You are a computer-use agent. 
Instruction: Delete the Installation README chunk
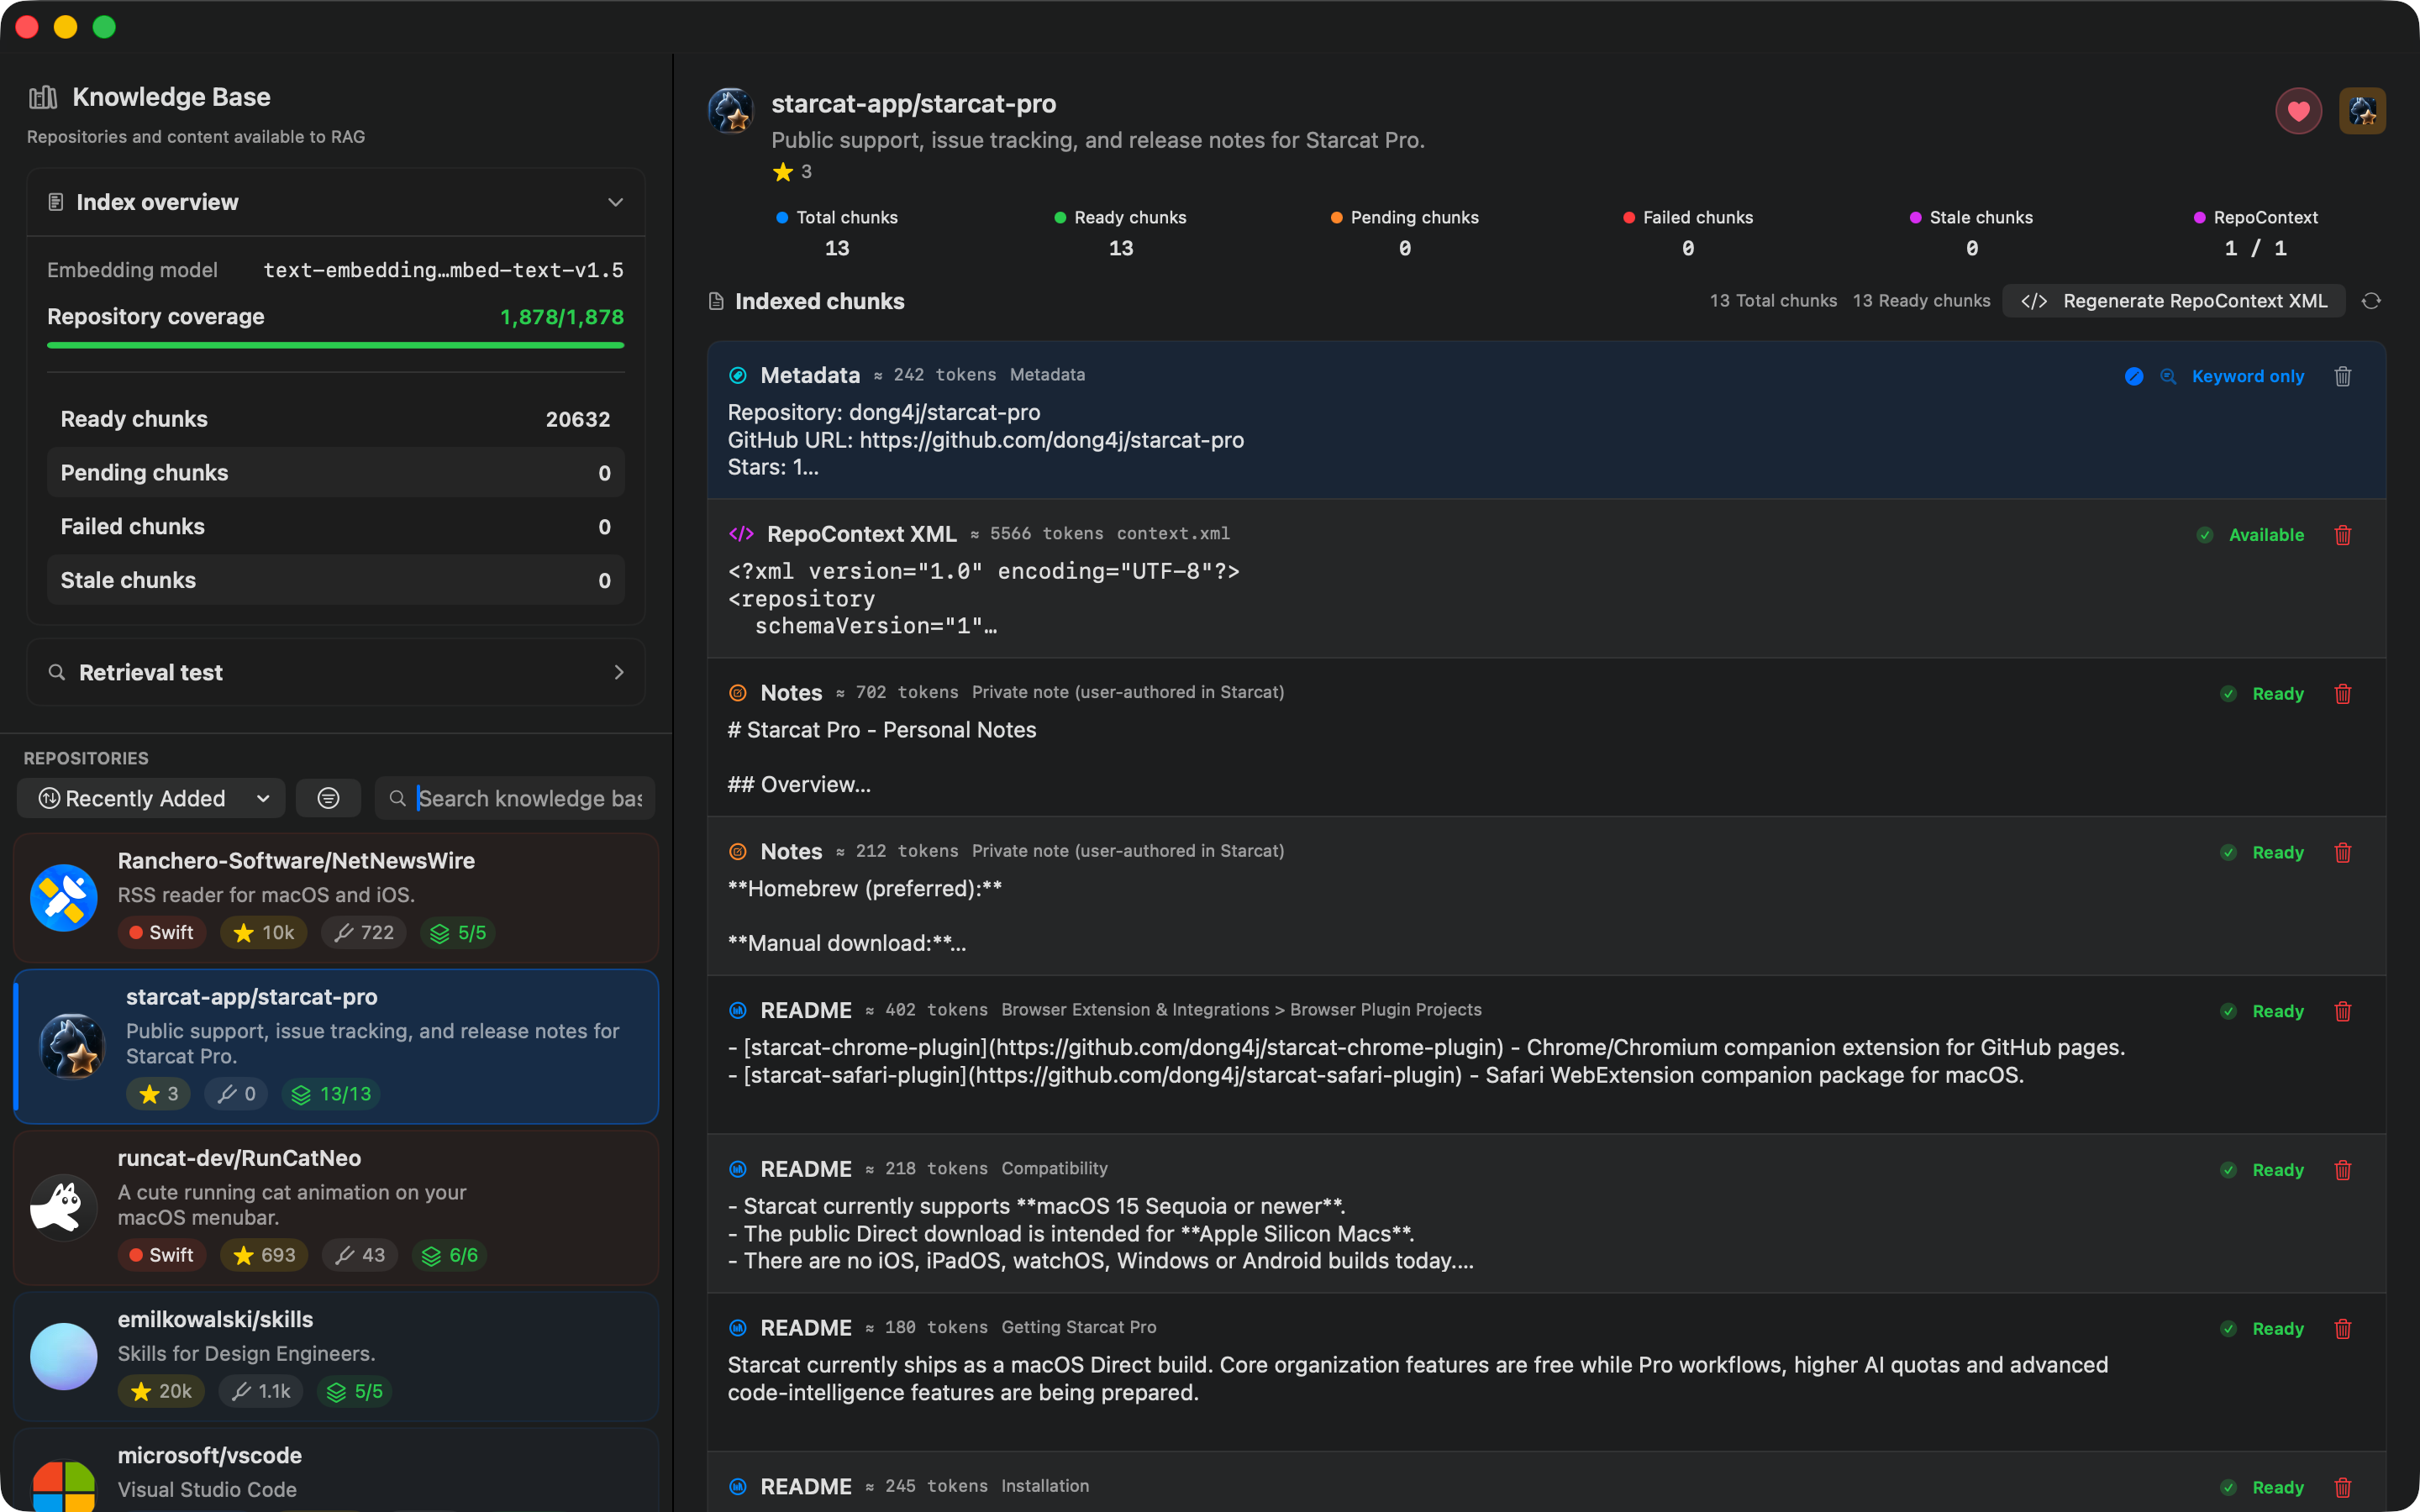(x=2343, y=1488)
